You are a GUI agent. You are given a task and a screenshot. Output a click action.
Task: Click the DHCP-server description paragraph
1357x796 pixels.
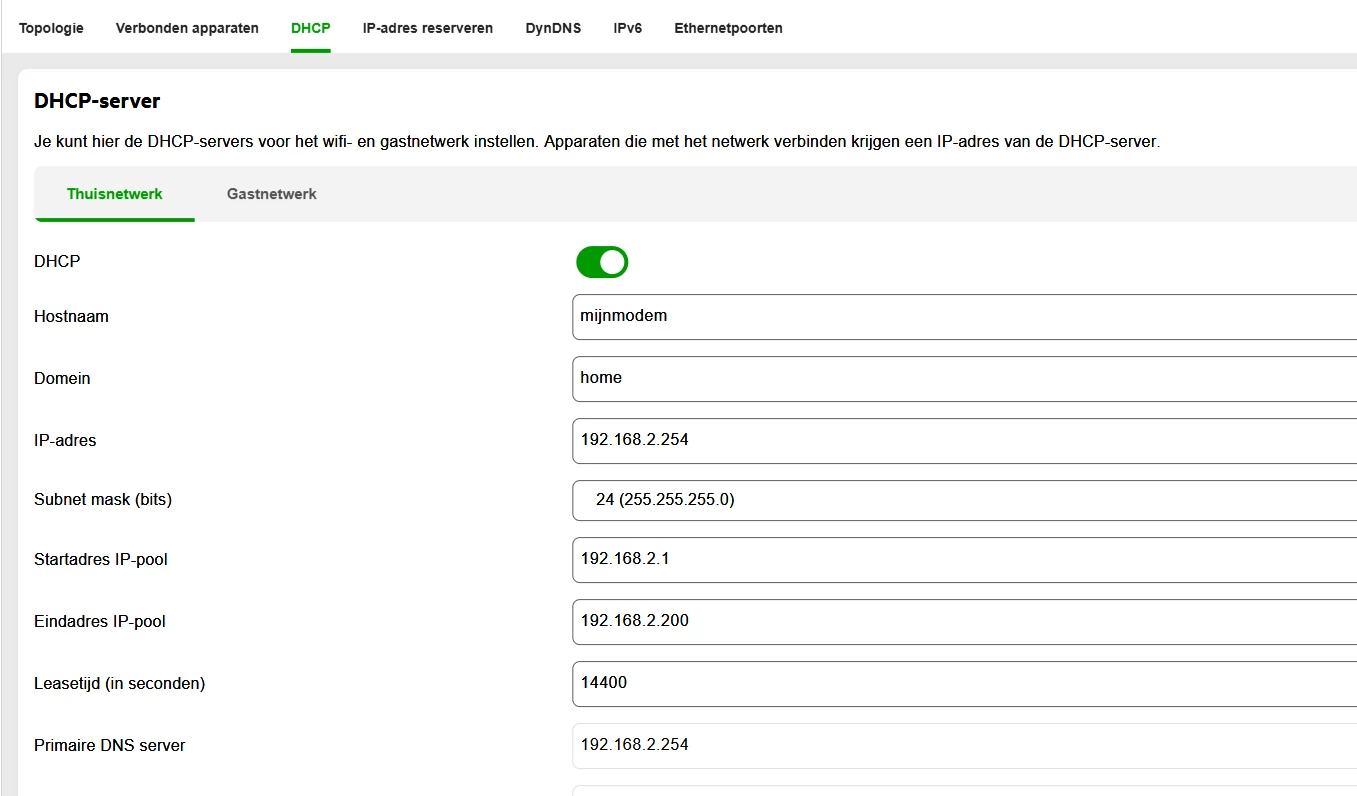(597, 142)
